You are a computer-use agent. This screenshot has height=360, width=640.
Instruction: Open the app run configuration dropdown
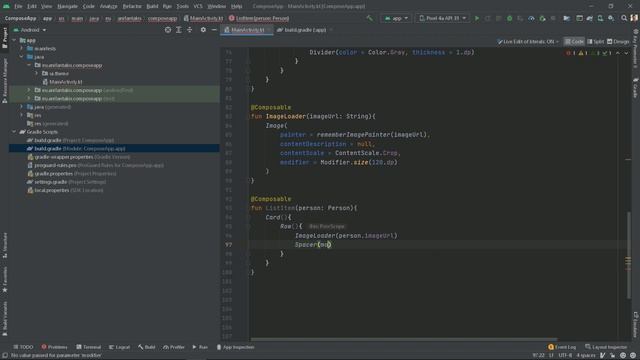point(396,18)
